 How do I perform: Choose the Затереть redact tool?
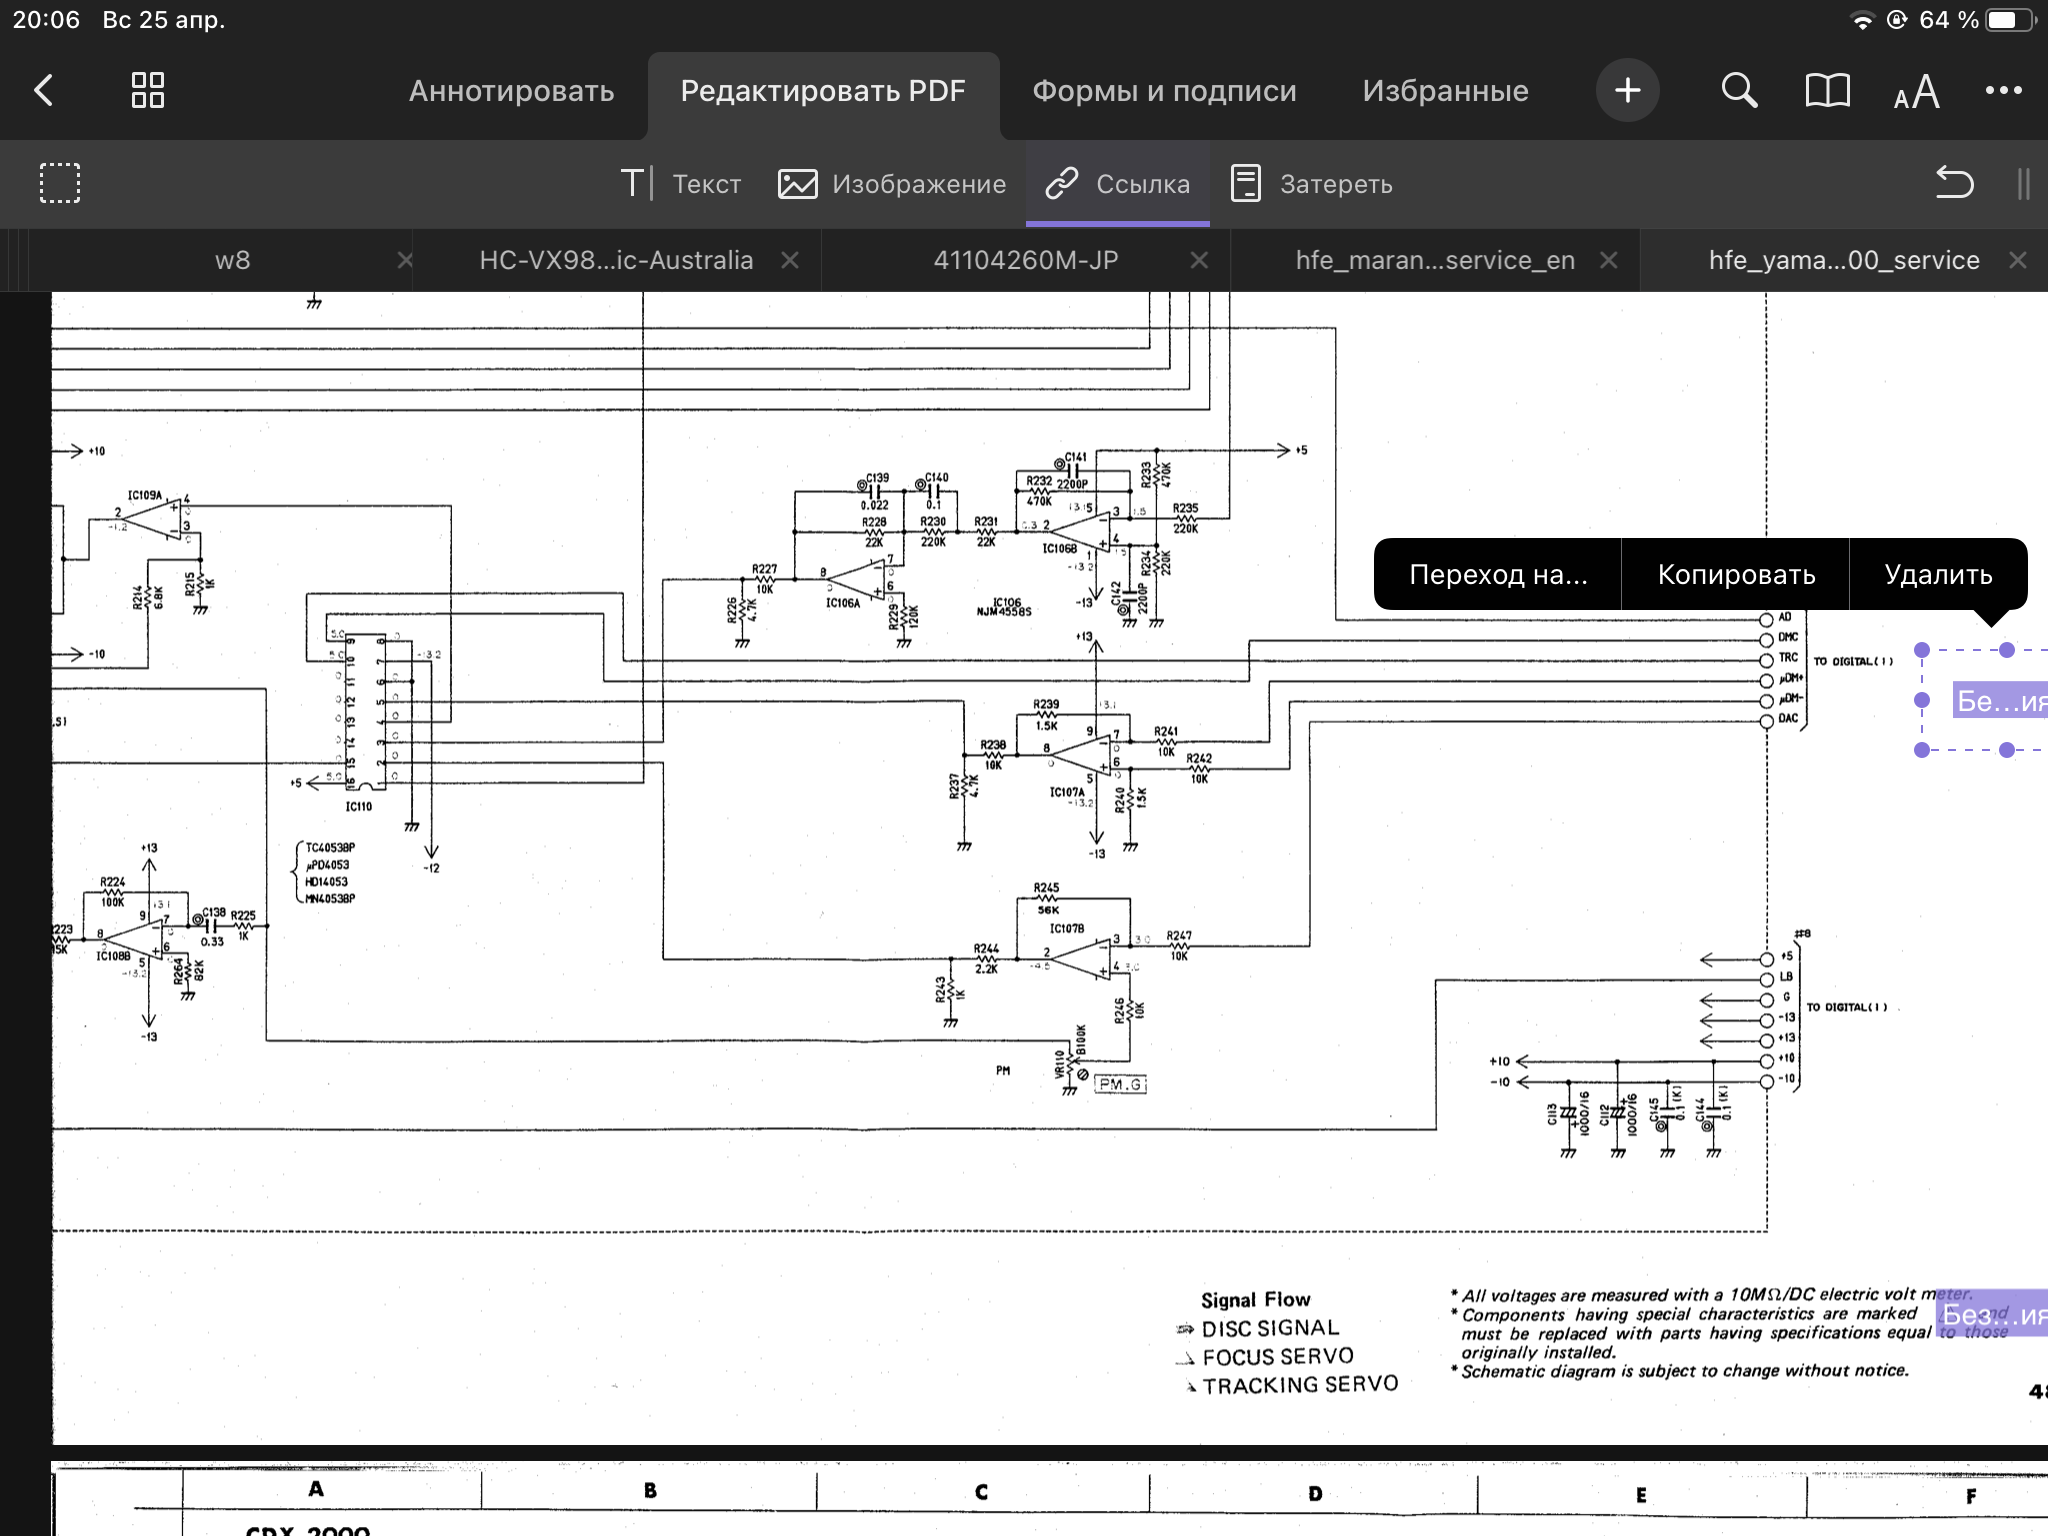[1311, 184]
